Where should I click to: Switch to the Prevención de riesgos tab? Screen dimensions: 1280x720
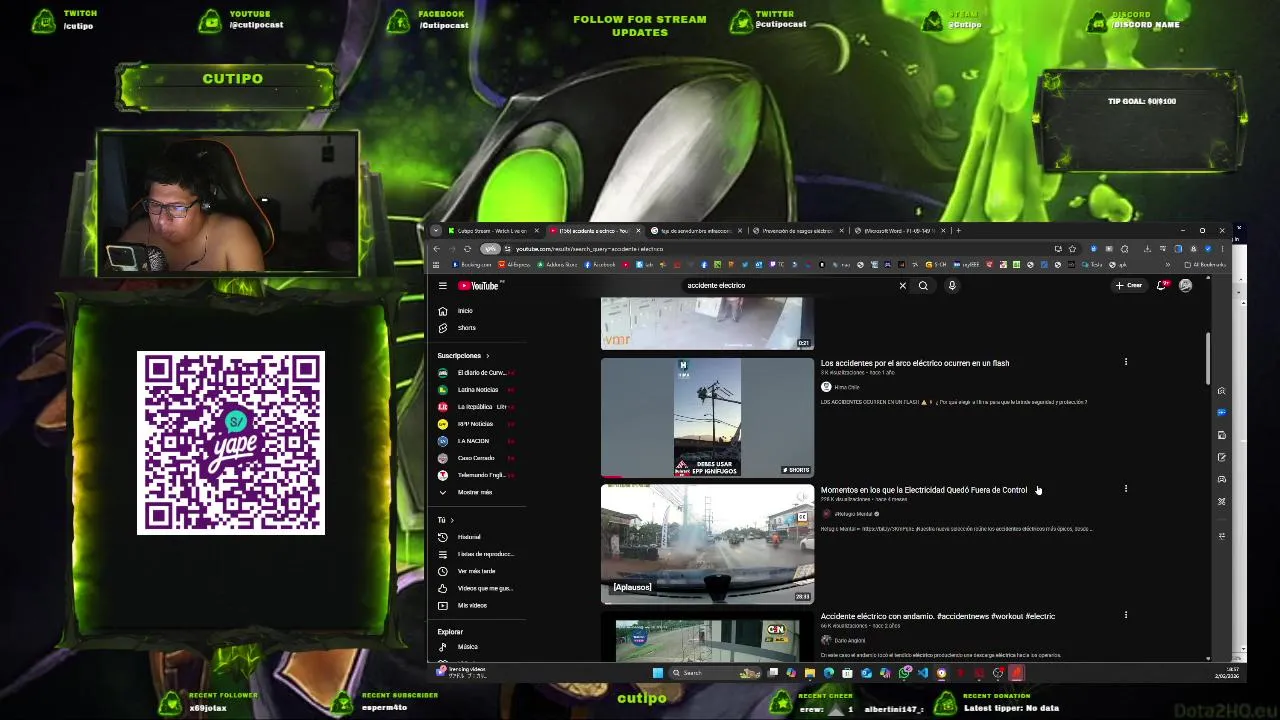coord(797,231)
